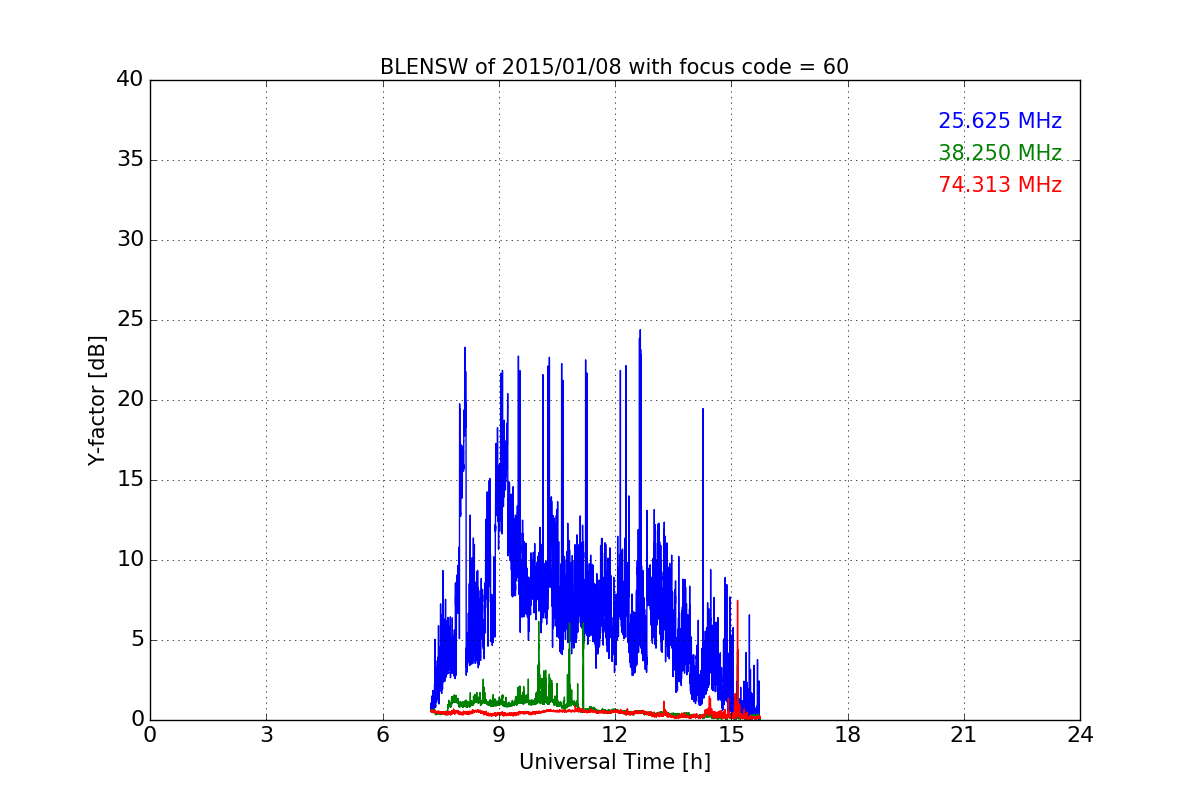Image resolution: width=1200 pixels, height=800 pixels.
Task: Select the blue '25.625 MHz' legend label
Action: (1000, 121)
